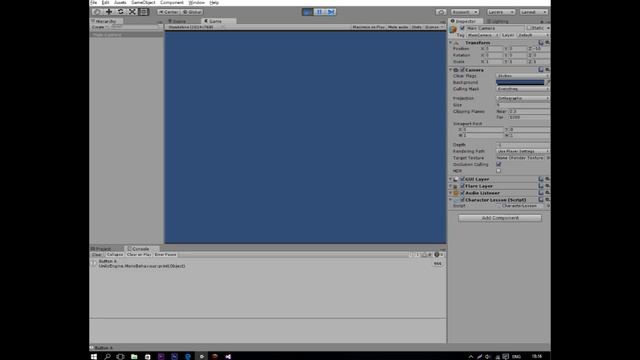Open the Clear Flags dropdown

523,76
